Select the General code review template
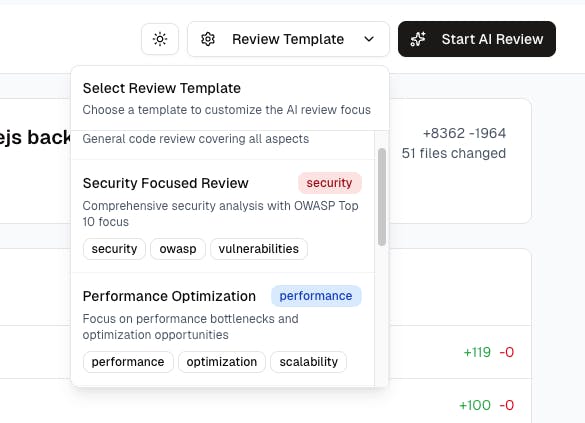Screen dimensions: 585x423 [x=223, y=145]
